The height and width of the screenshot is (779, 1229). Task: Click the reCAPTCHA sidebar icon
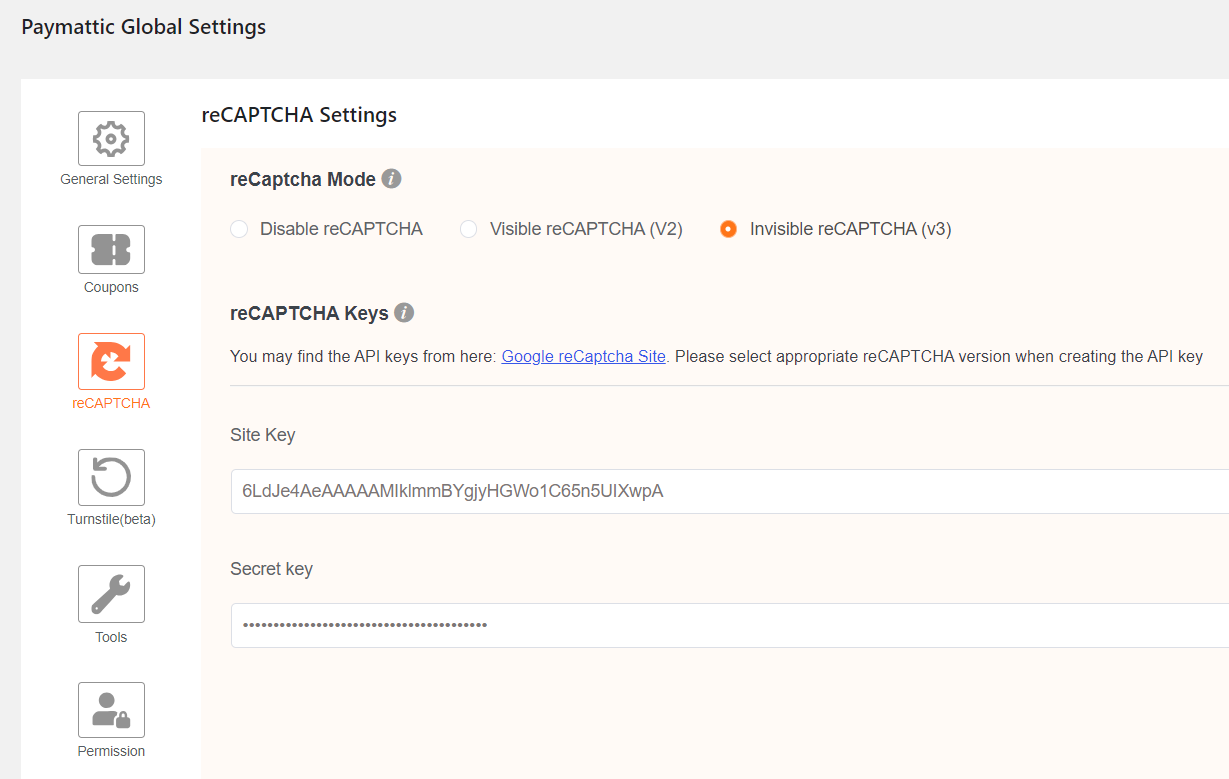pyautogui.click(x=111, y=360)
